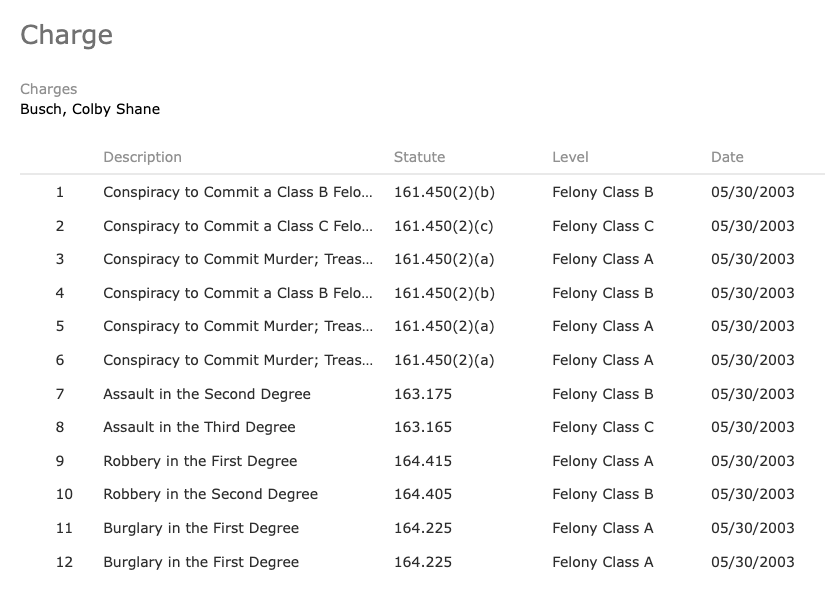Click statute 161.450(2)(b) in row 4
825x599 pixels.
coord(445,293)
